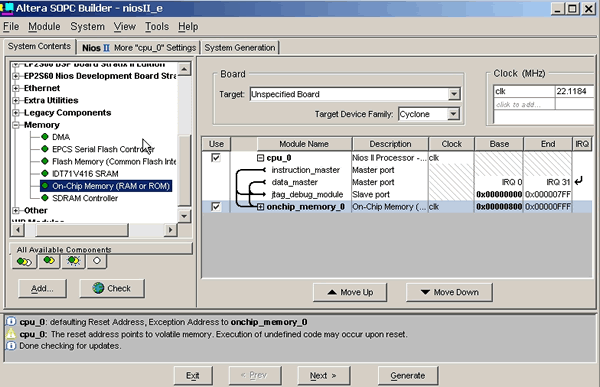The width and height of the screenshot is (600, 387).
Task: Collapse the cpu_0 module row
Action: click(260, 158)
